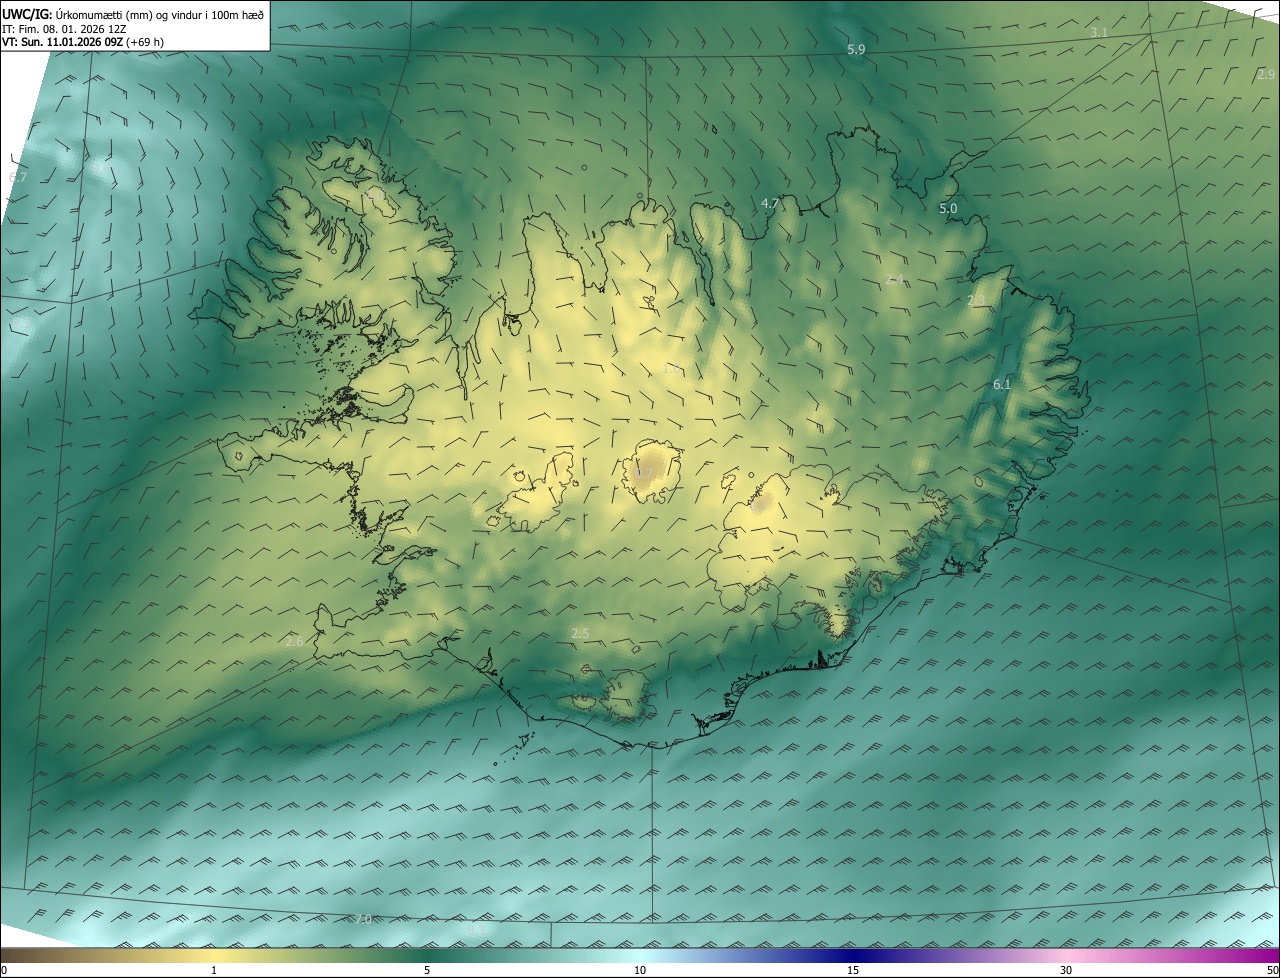This screenshot has height=978, width=1280.
Task: Click the color bar label 30
Action: (x=1066, y=970)
